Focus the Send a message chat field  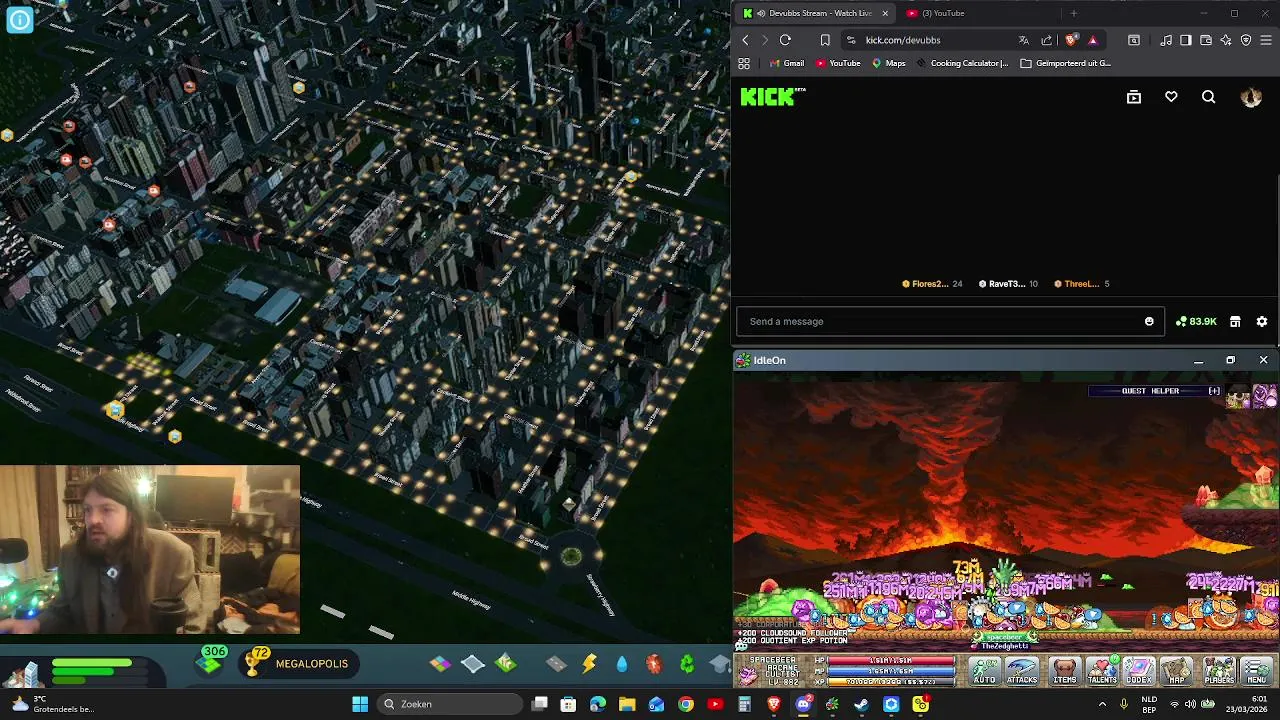click(950, 321)
